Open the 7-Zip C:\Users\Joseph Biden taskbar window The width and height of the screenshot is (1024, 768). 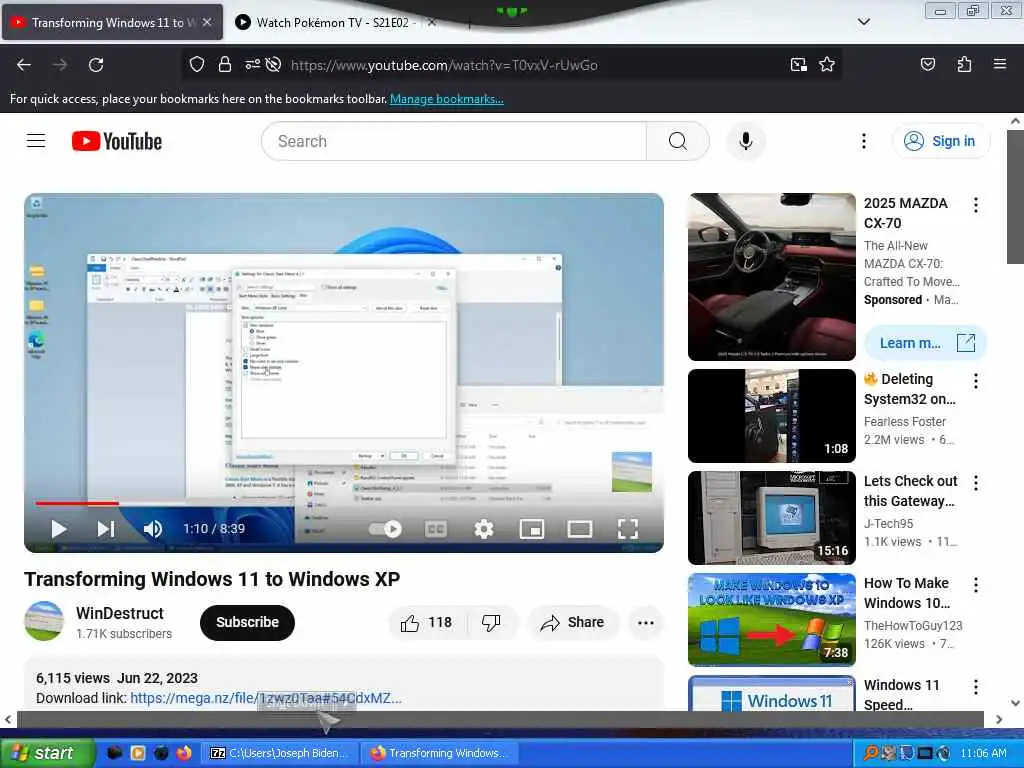pos(280,753)
